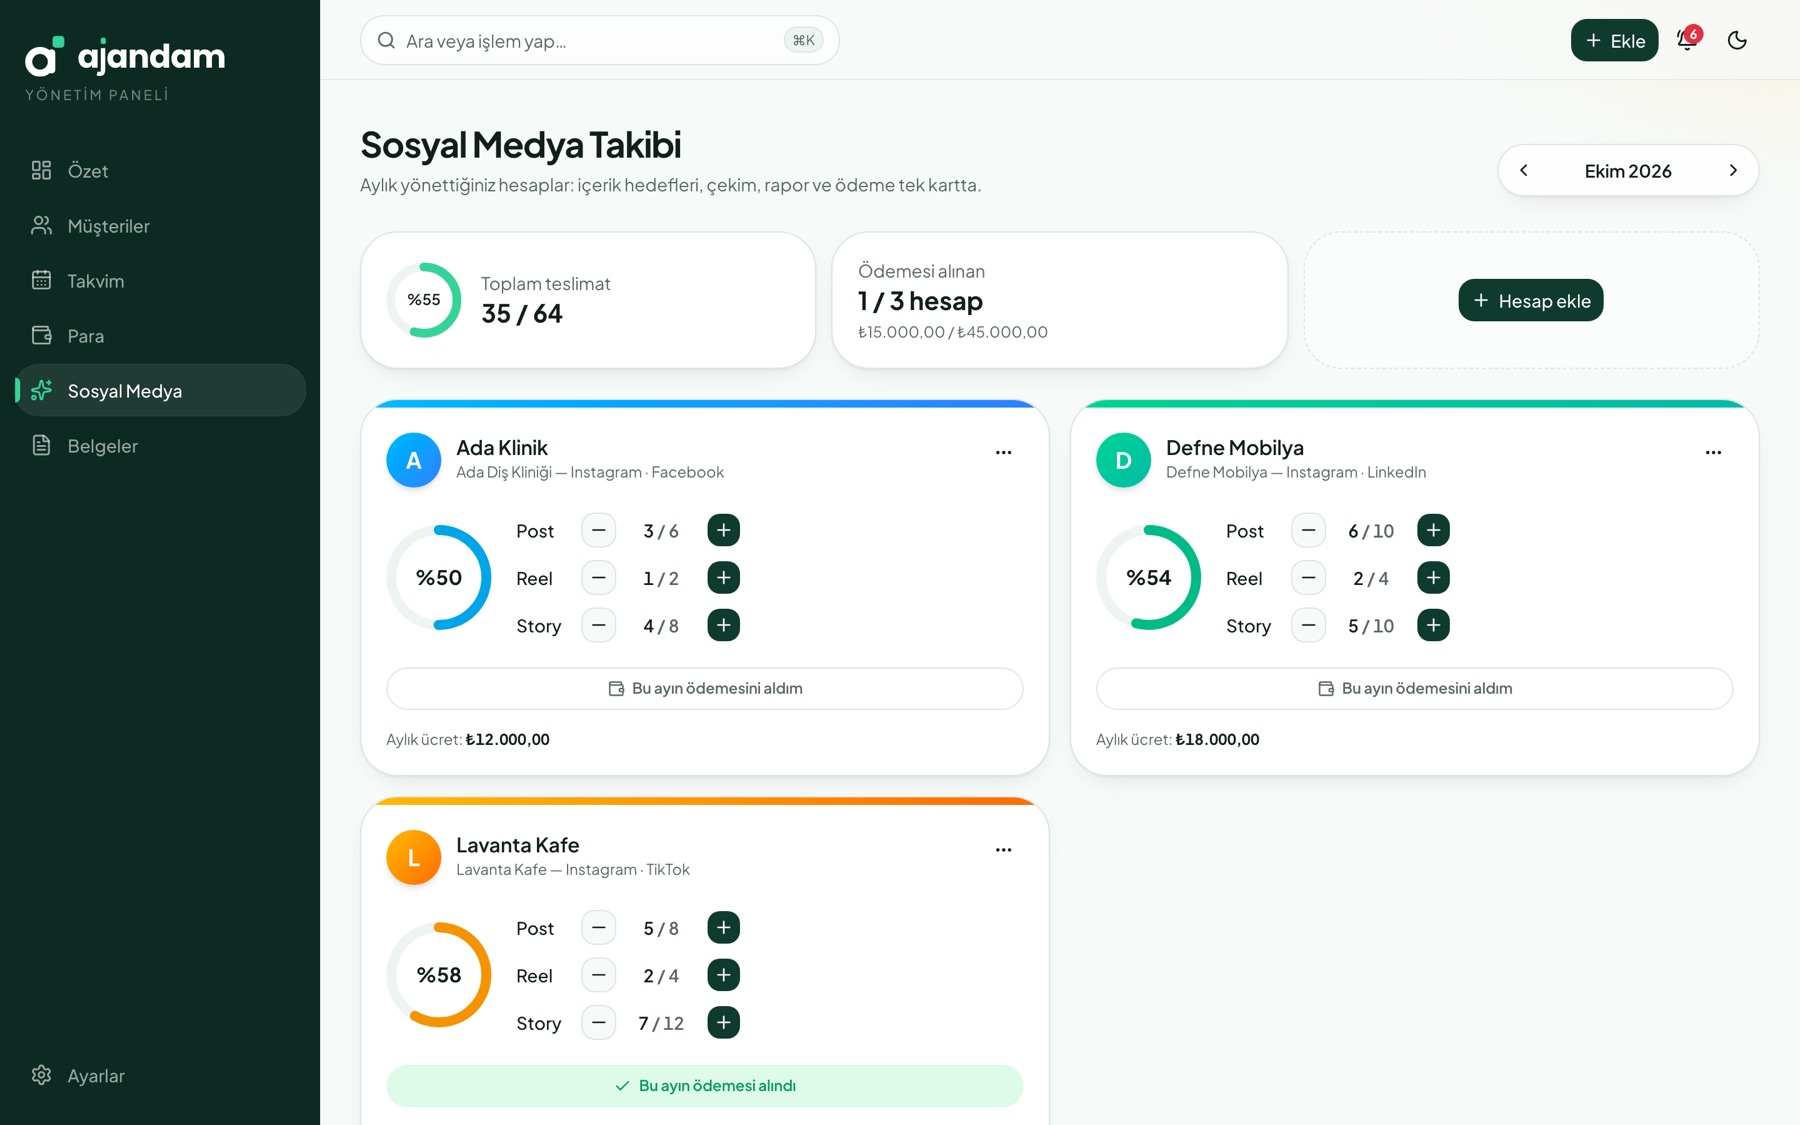Decrease Defne Mobilya Reel count

pos(1308,577)
